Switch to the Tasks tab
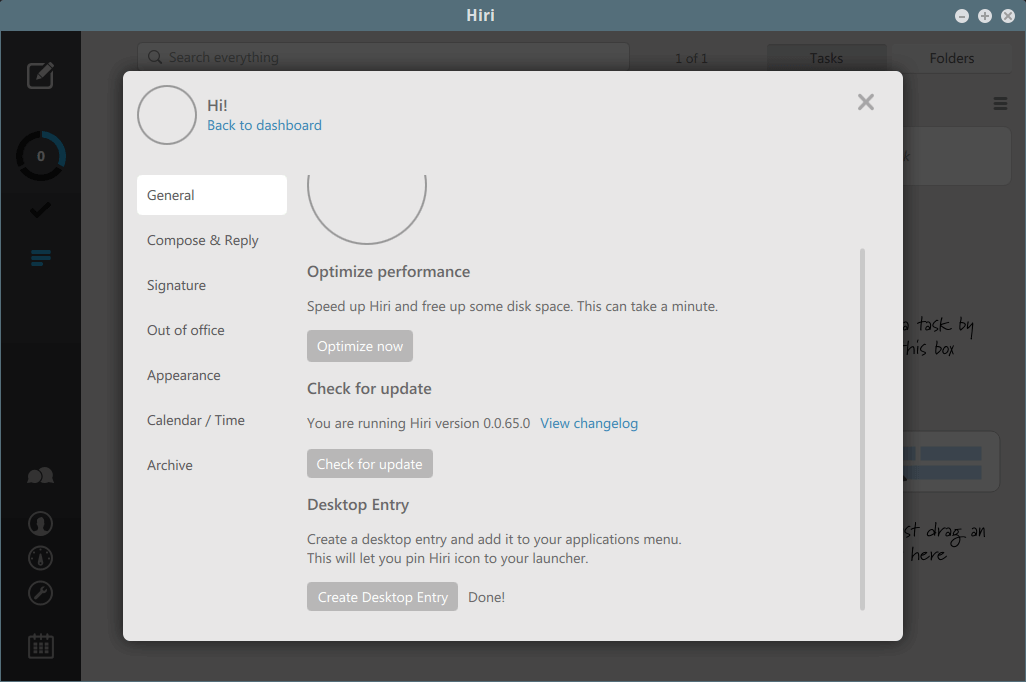Image resolution: width=1026 pixels, height=682 pixels. pyautogui.click(x=826, y=58)
